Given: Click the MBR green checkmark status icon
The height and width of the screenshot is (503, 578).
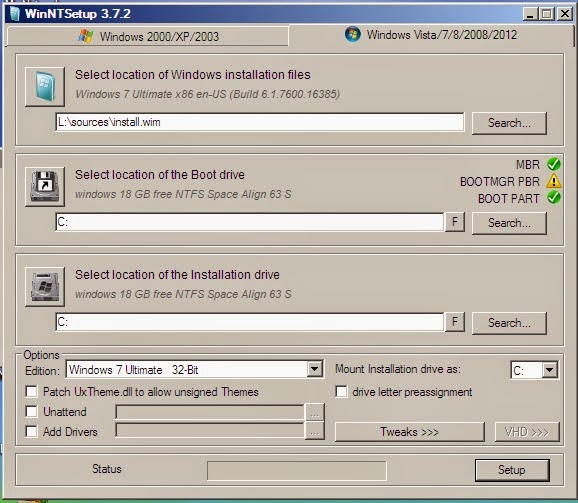Looking at the screenshot, I should pyautogui.click(x=554, y=164).
